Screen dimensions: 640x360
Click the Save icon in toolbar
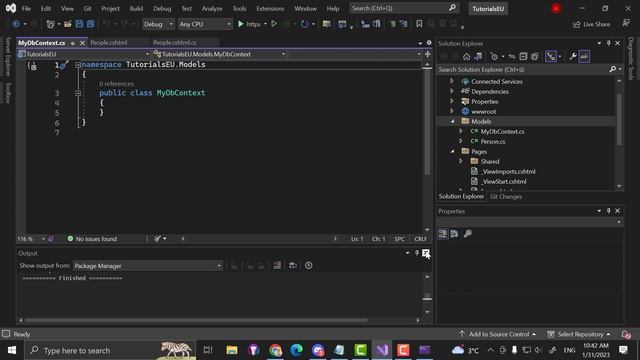tap(79, 24)
